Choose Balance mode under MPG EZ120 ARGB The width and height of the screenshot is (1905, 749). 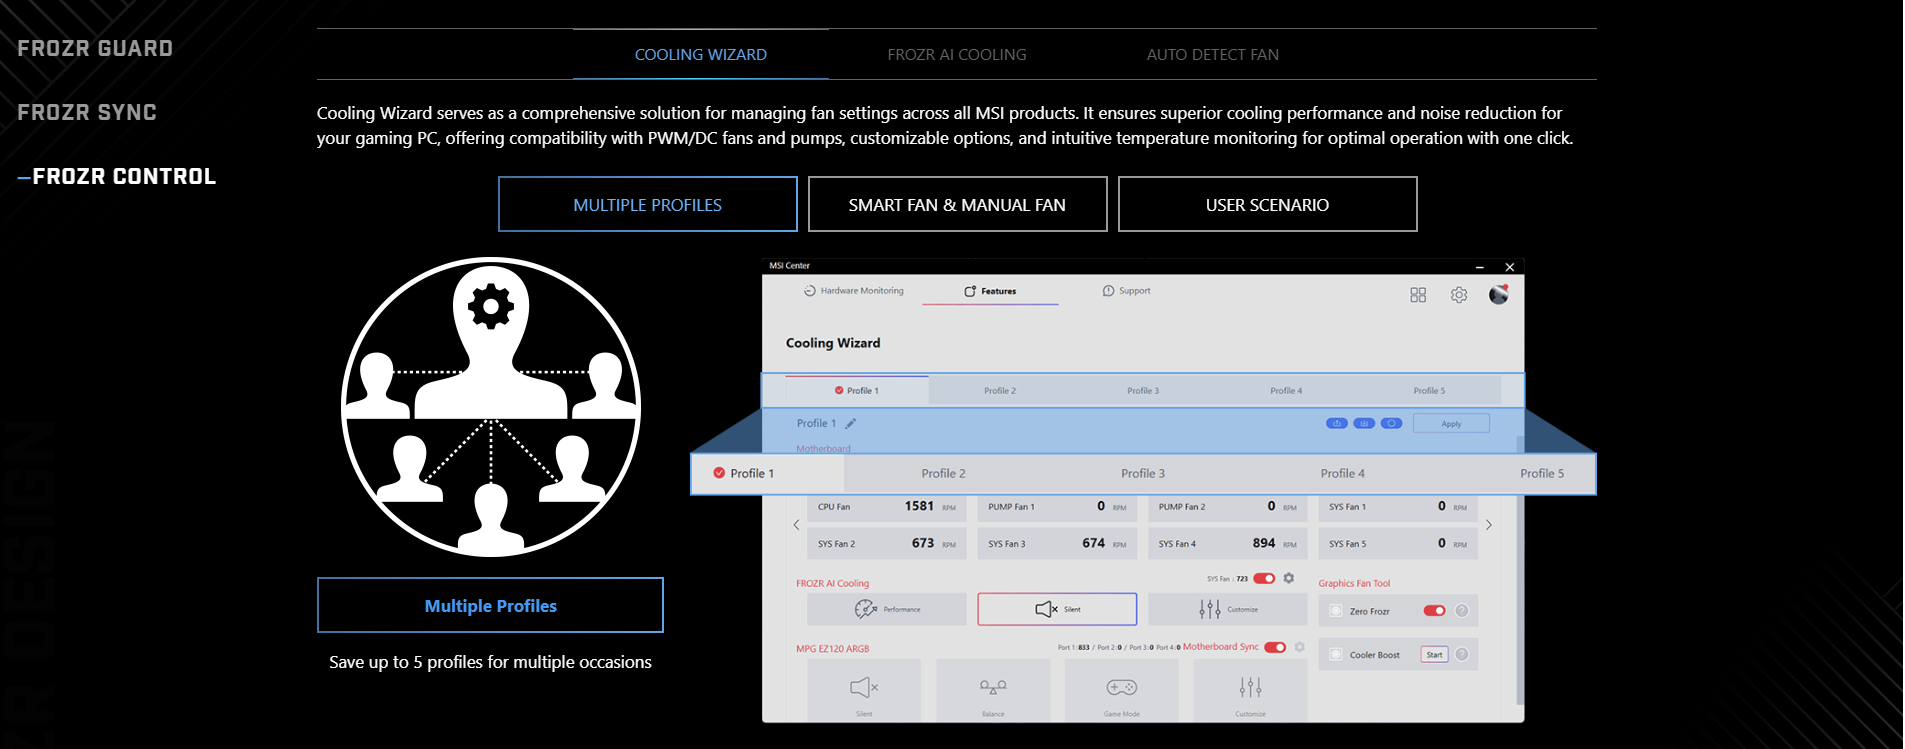point(993,689)
